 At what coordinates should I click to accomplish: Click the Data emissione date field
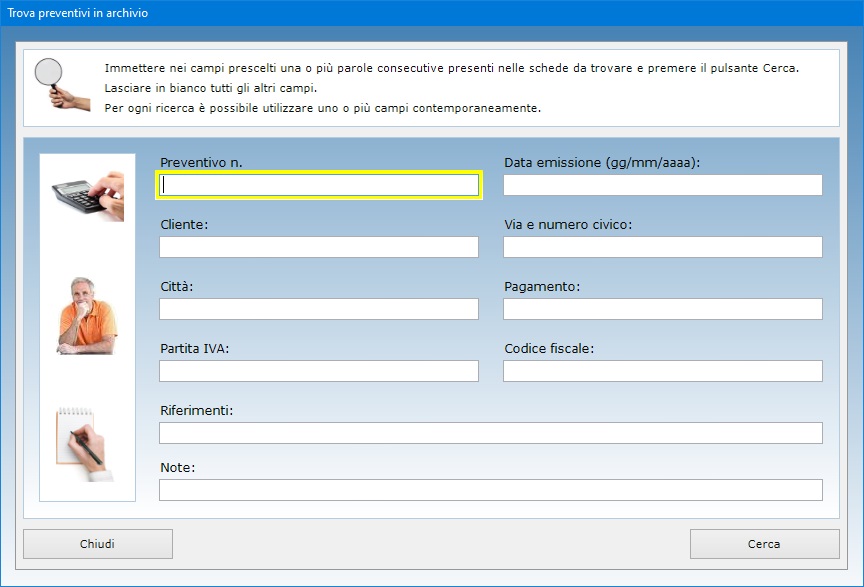662,185
